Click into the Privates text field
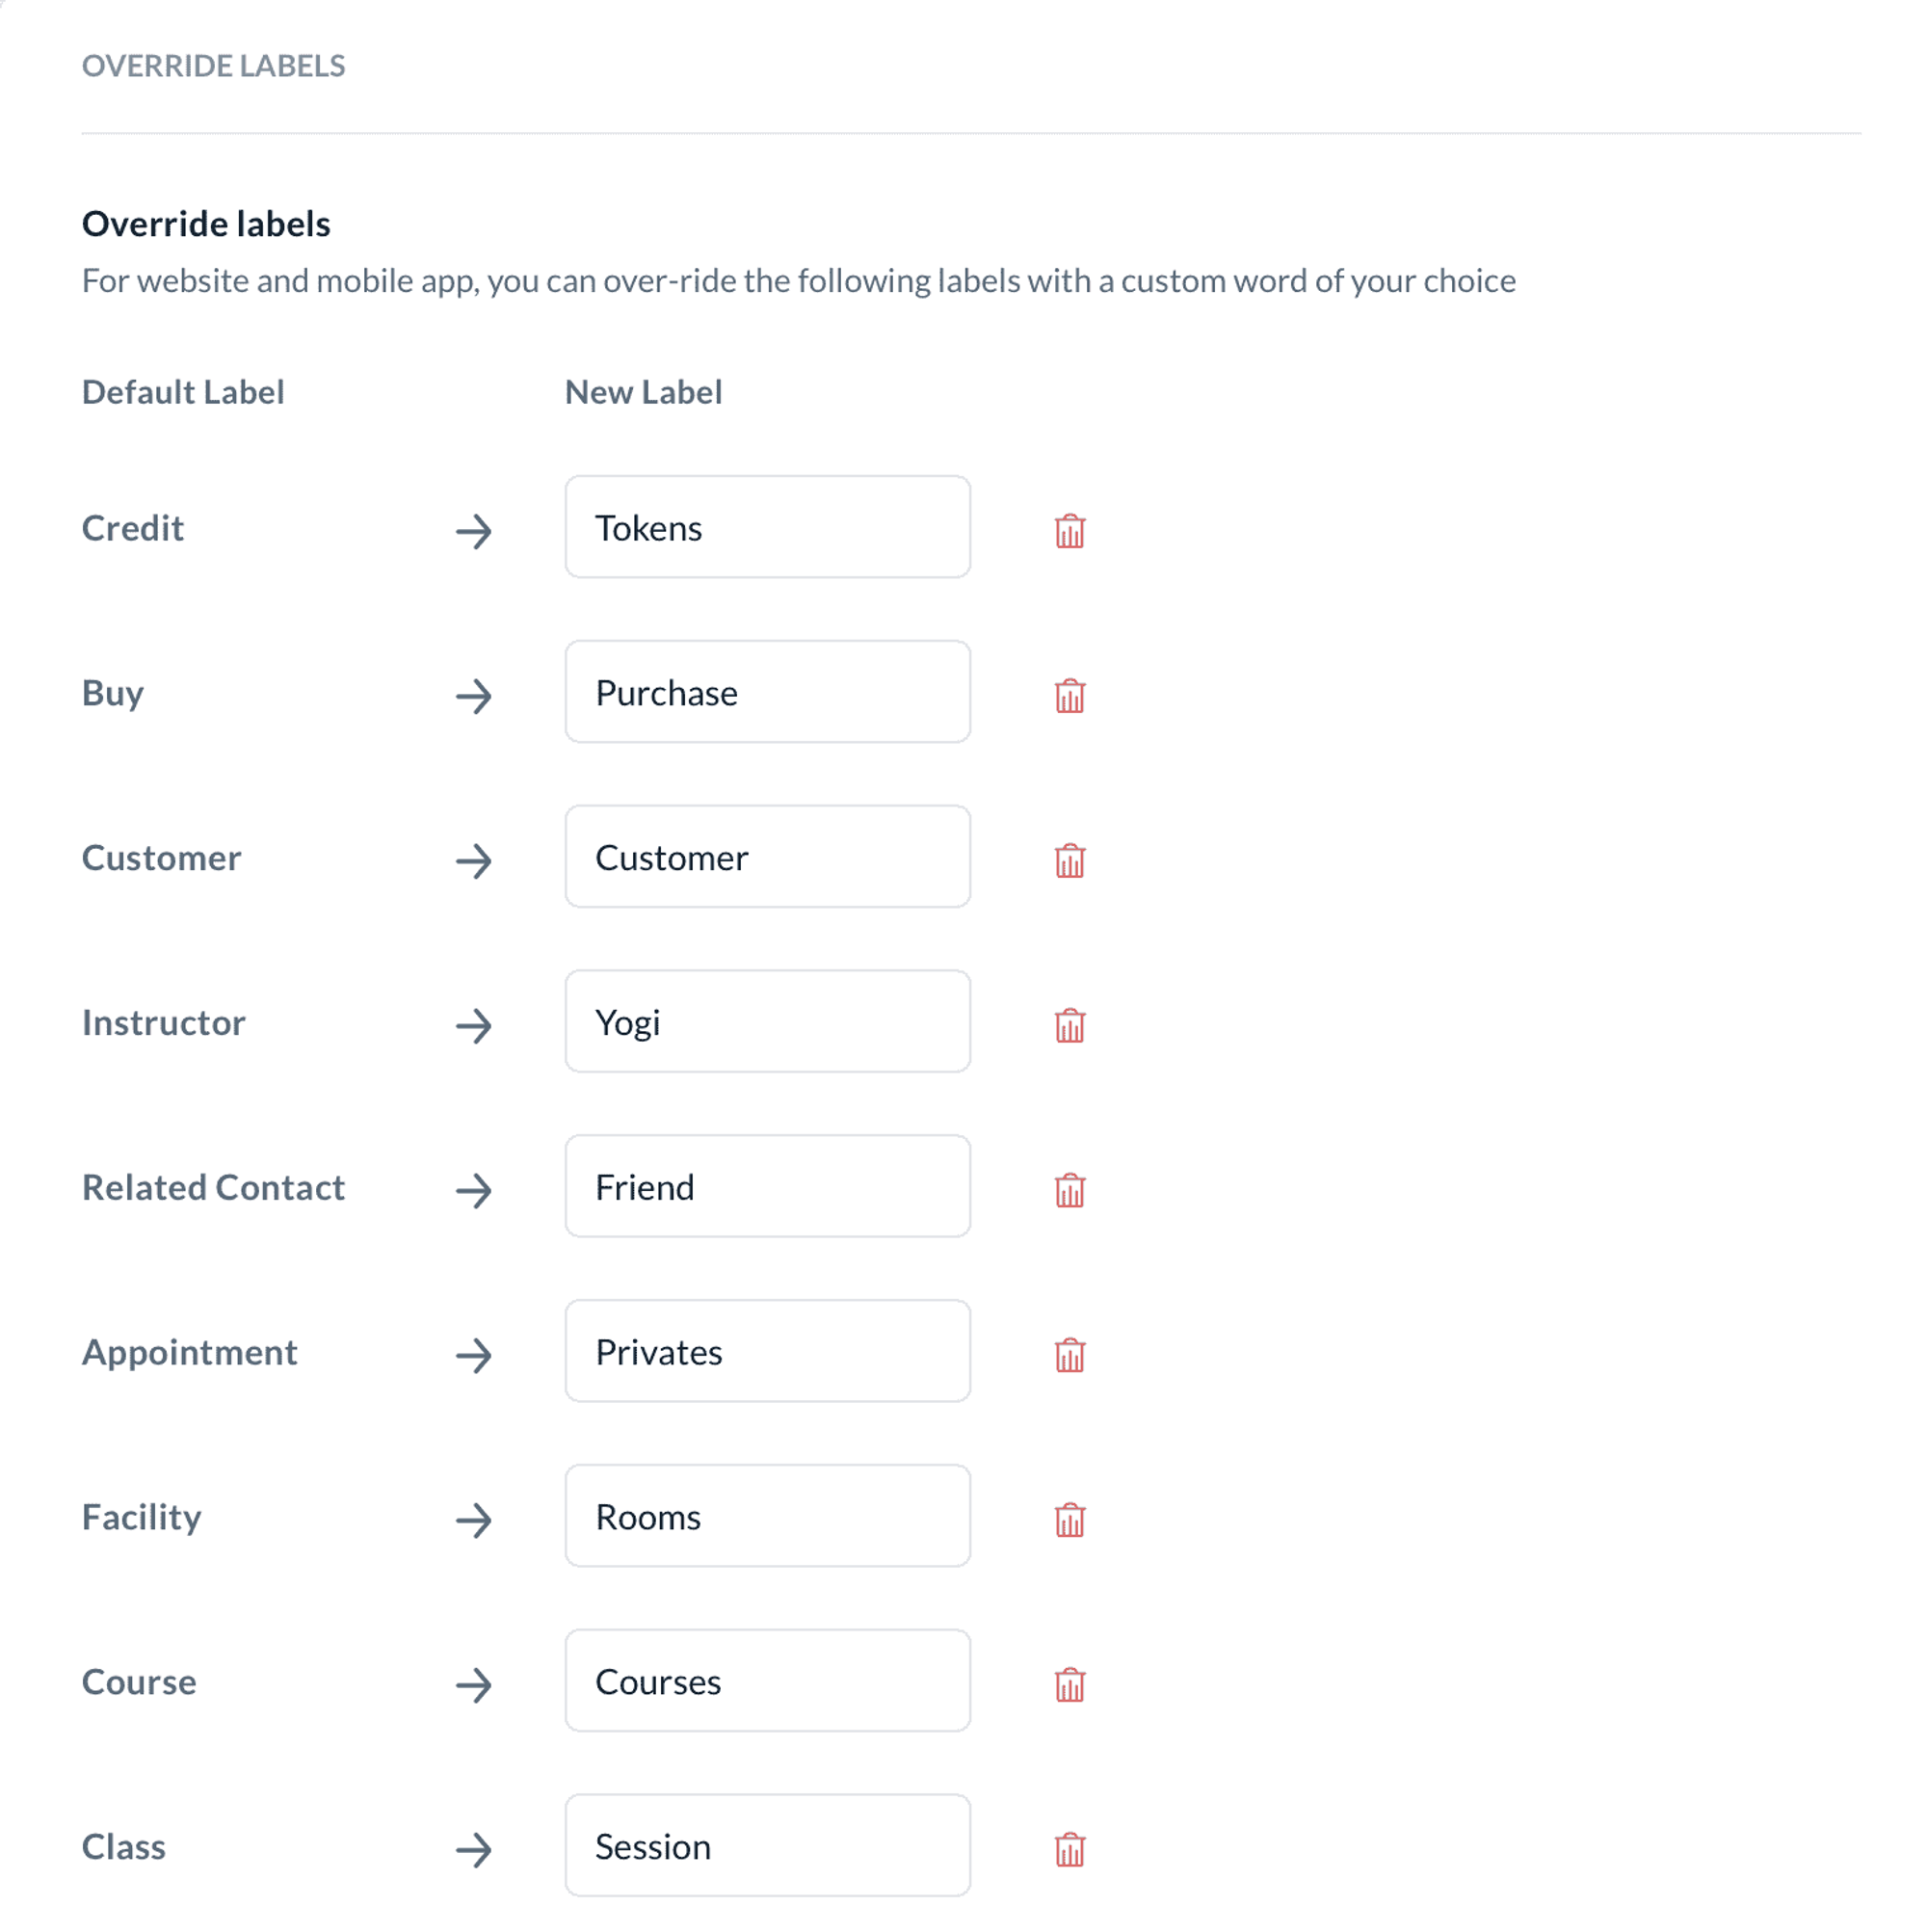 pos(767,1352)
